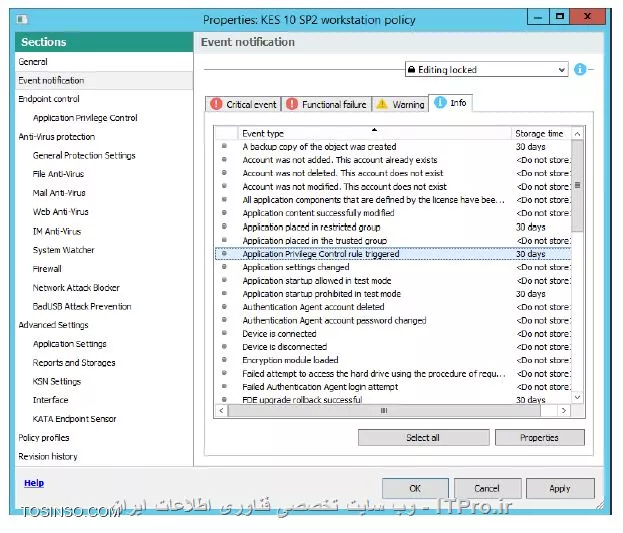Viewport: 623px width, 533px height.
Task: Open event Properties button
Action: tap(540, 438)
